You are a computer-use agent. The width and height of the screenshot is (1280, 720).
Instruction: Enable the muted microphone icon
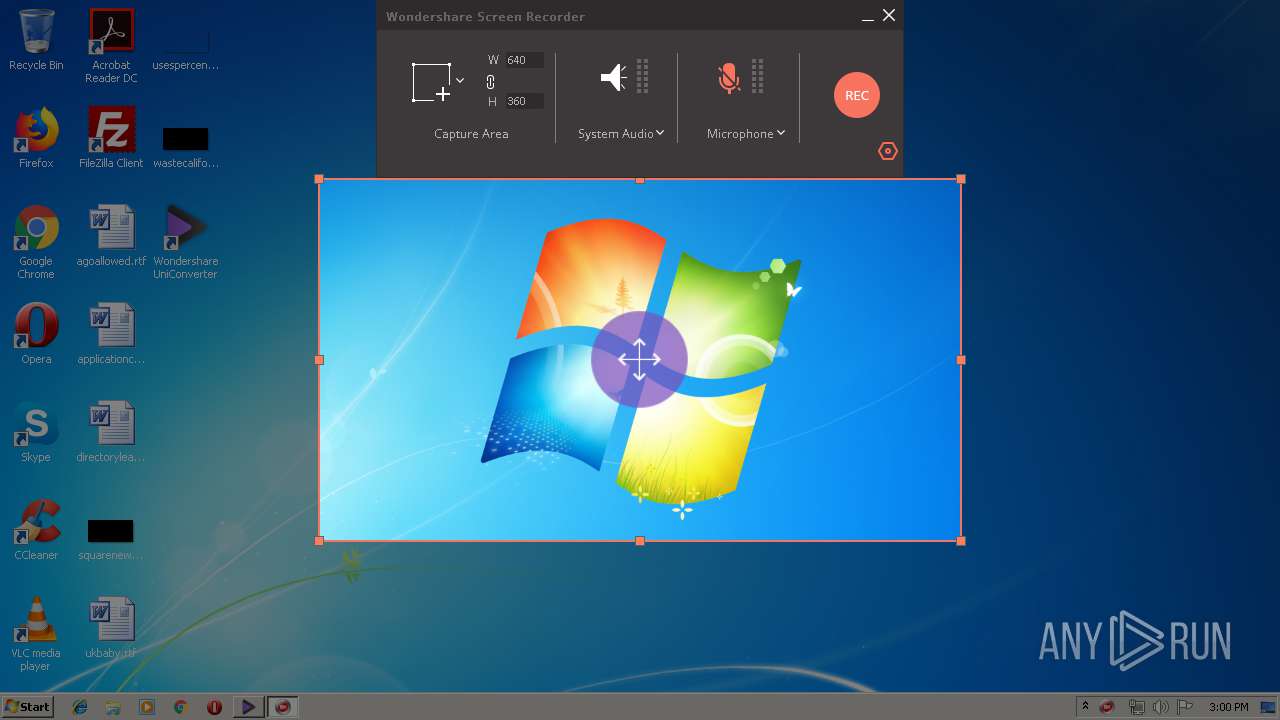point(729,77)
